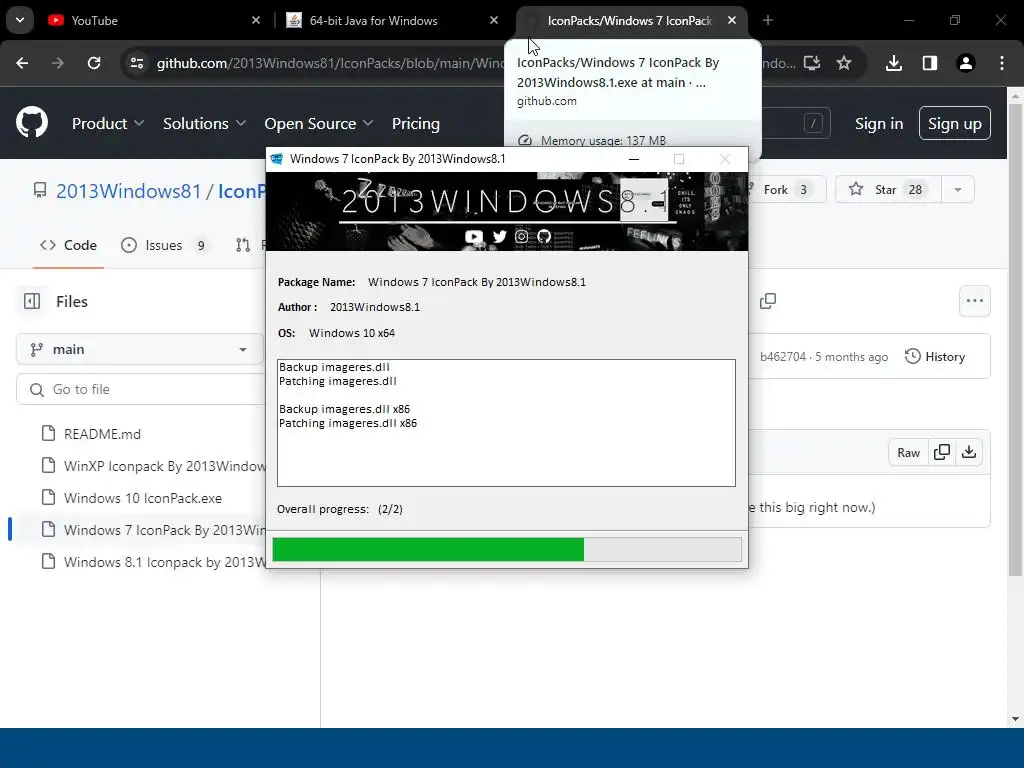Viewport: 1024px width, 768px height.
Task: Copy path icon next to file name
Action: click(768, 301)
